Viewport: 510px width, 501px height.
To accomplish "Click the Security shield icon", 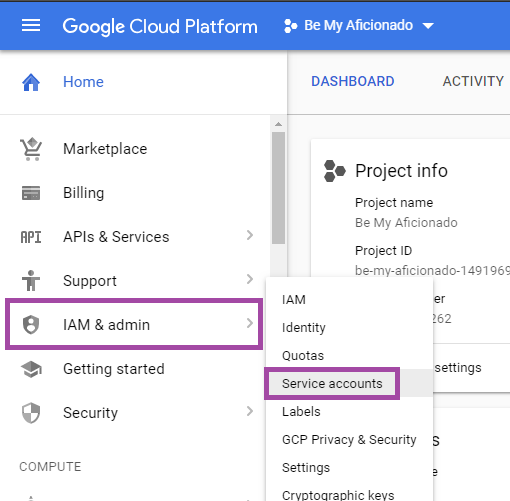I will point(31,413).
